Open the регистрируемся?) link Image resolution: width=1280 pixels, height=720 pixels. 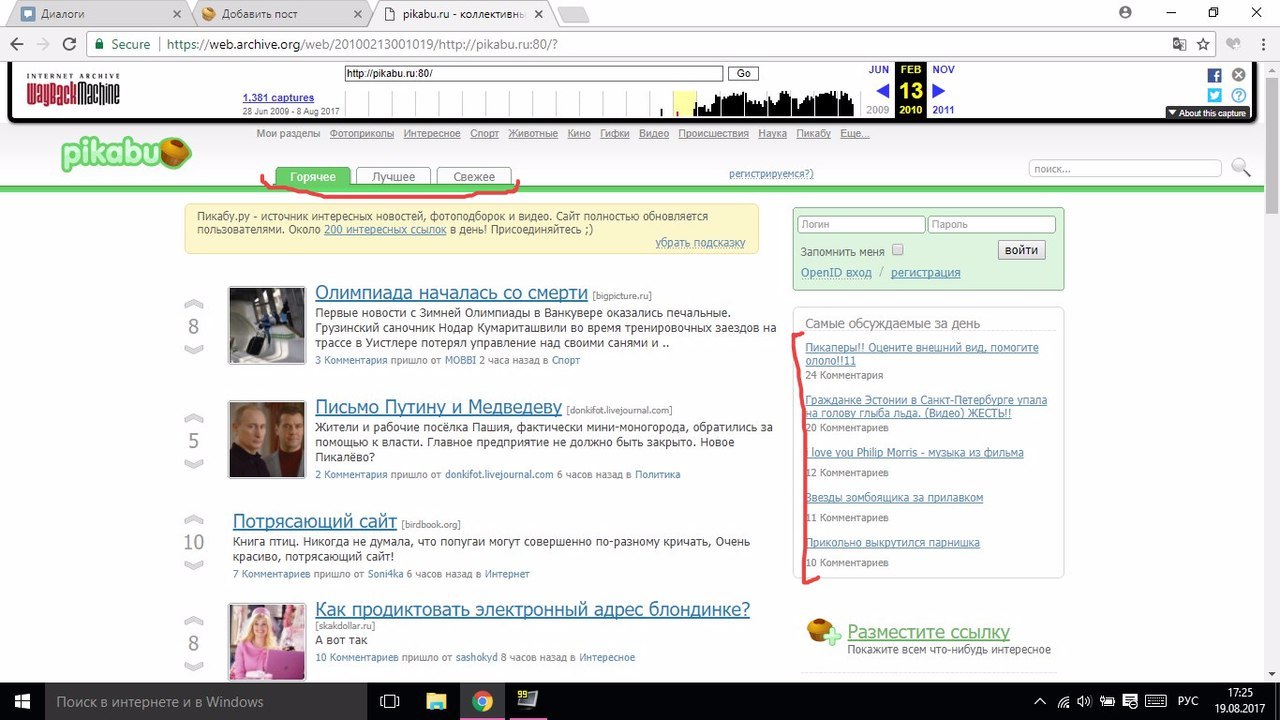point(771,173)
